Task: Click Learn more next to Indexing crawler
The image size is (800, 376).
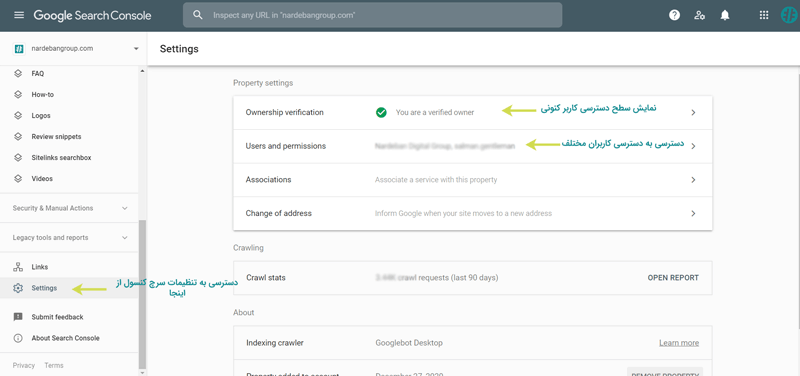Action: (x=679, y=343)
